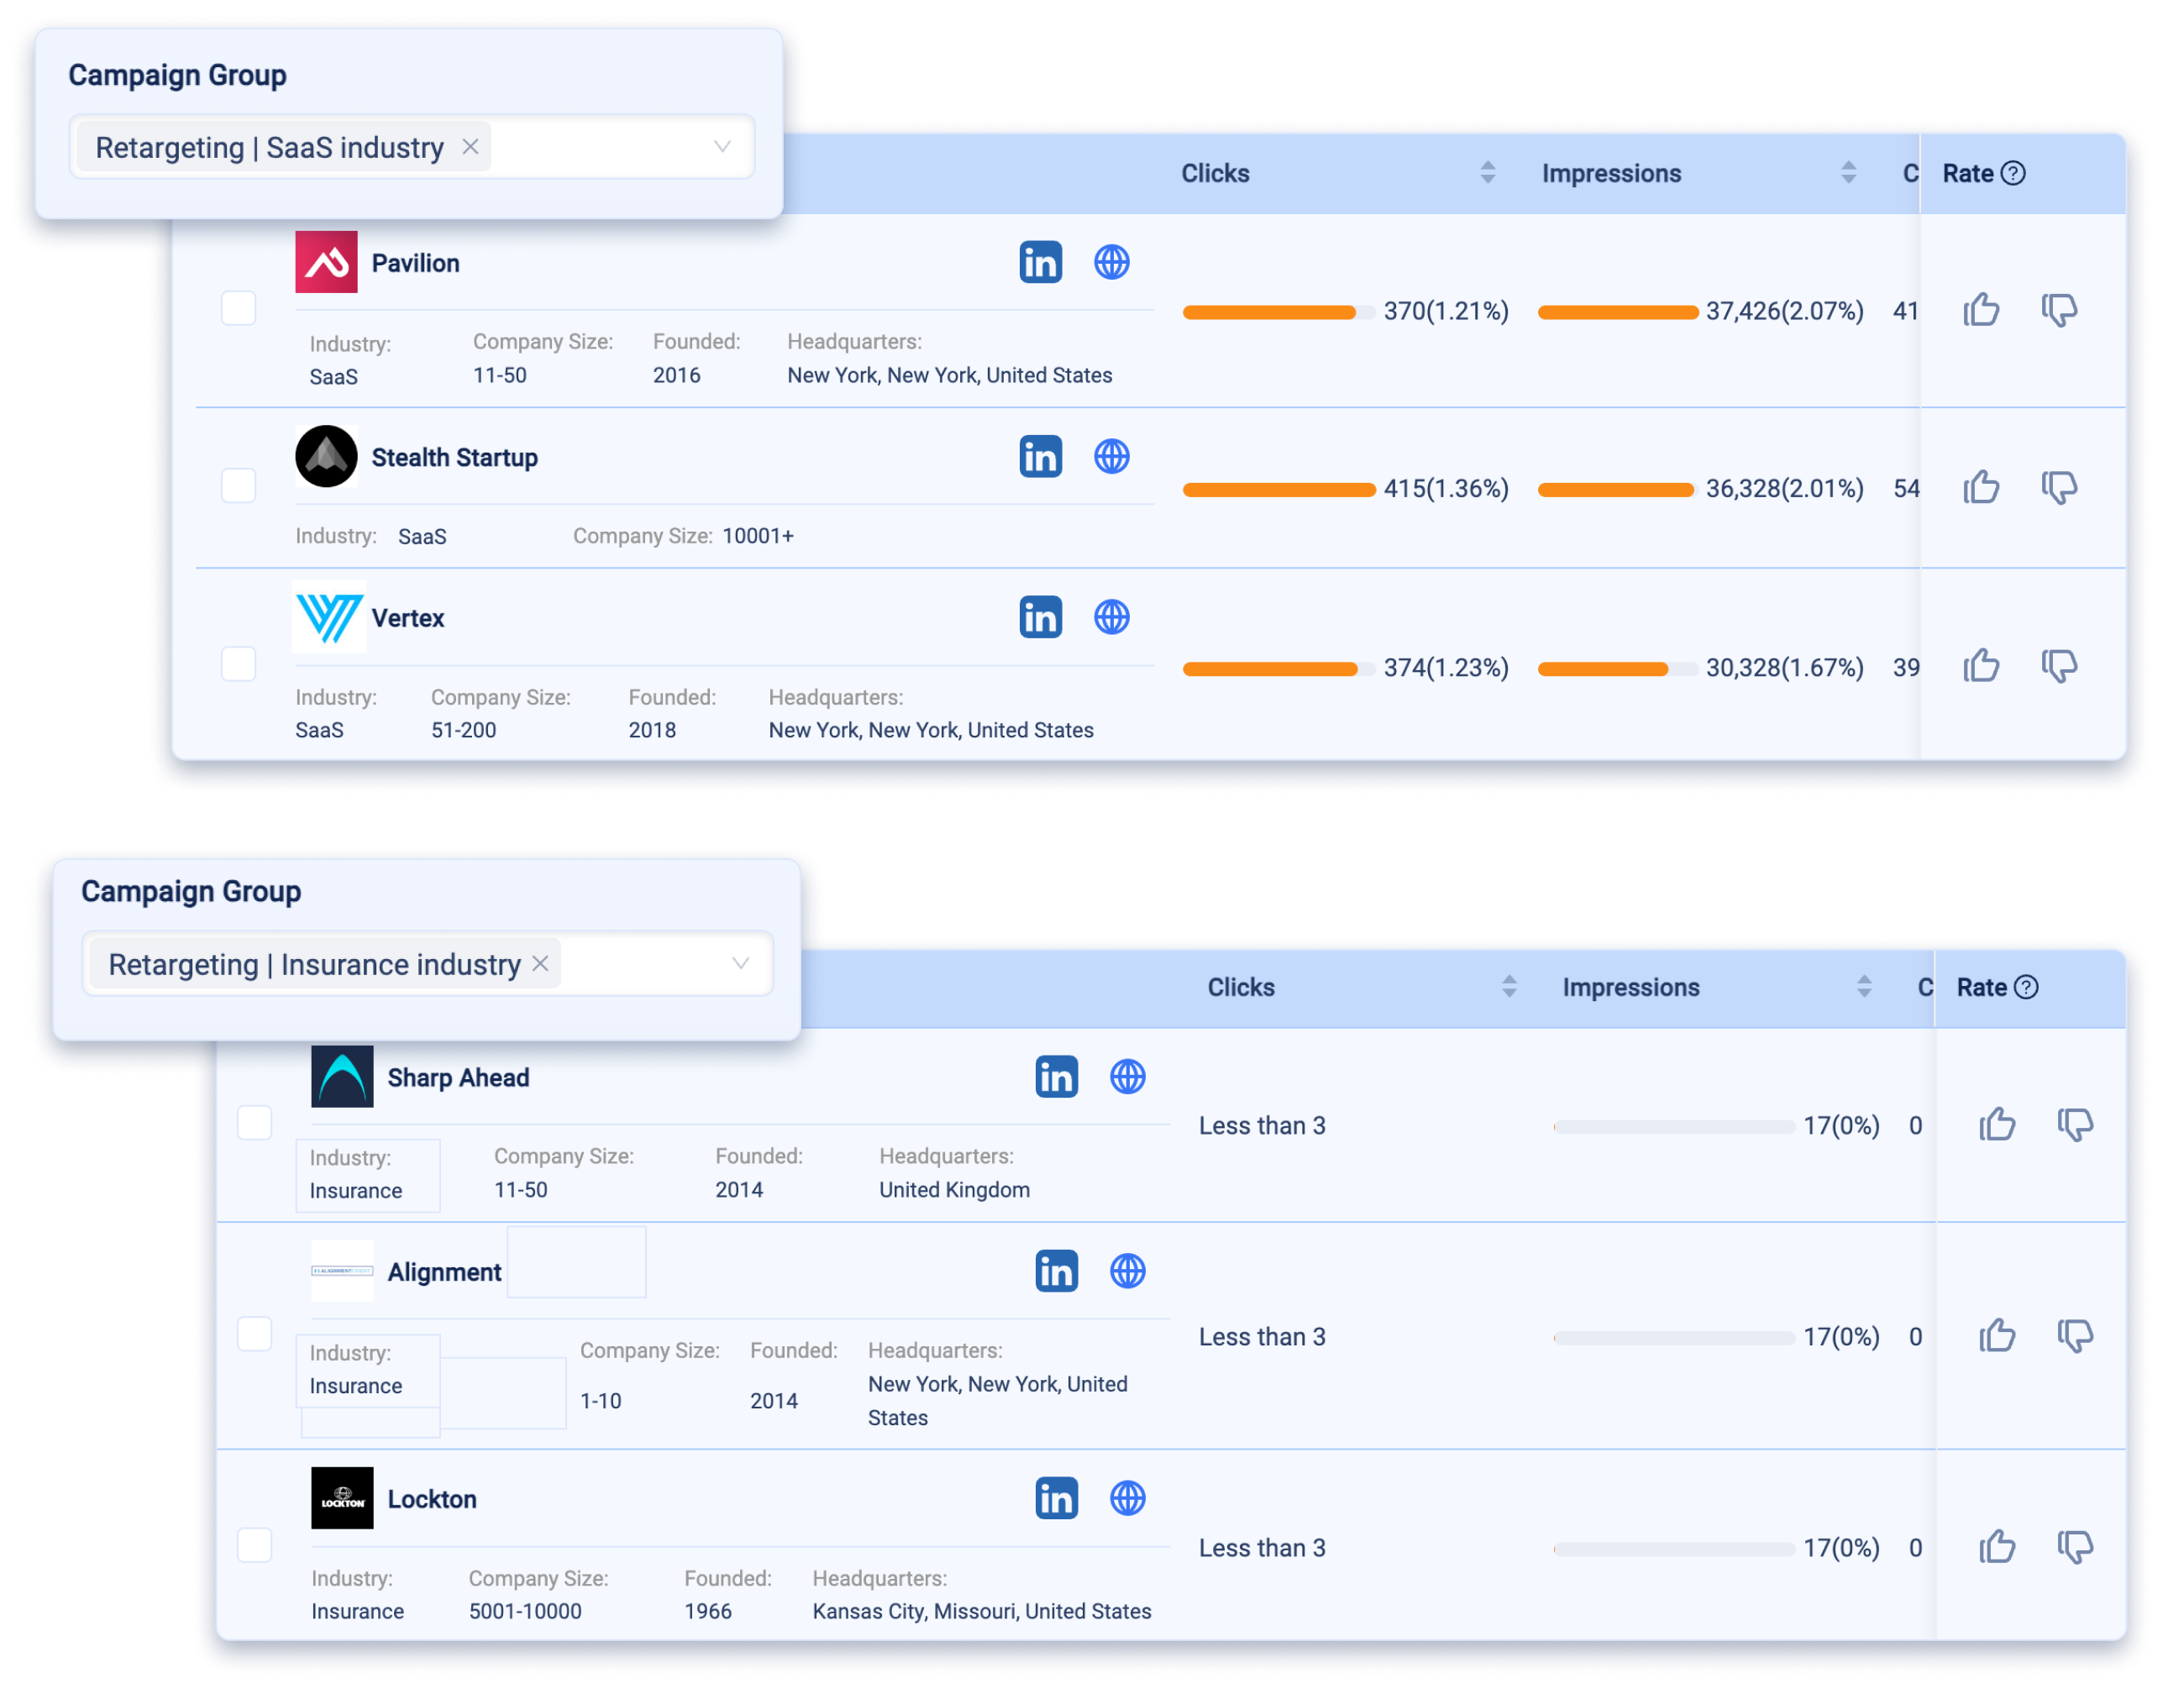The width and height of the screenshot is (2184, 1699).
Task: Open Sharp Ahead's website globe icon
Action: tap(1127, 1077)
